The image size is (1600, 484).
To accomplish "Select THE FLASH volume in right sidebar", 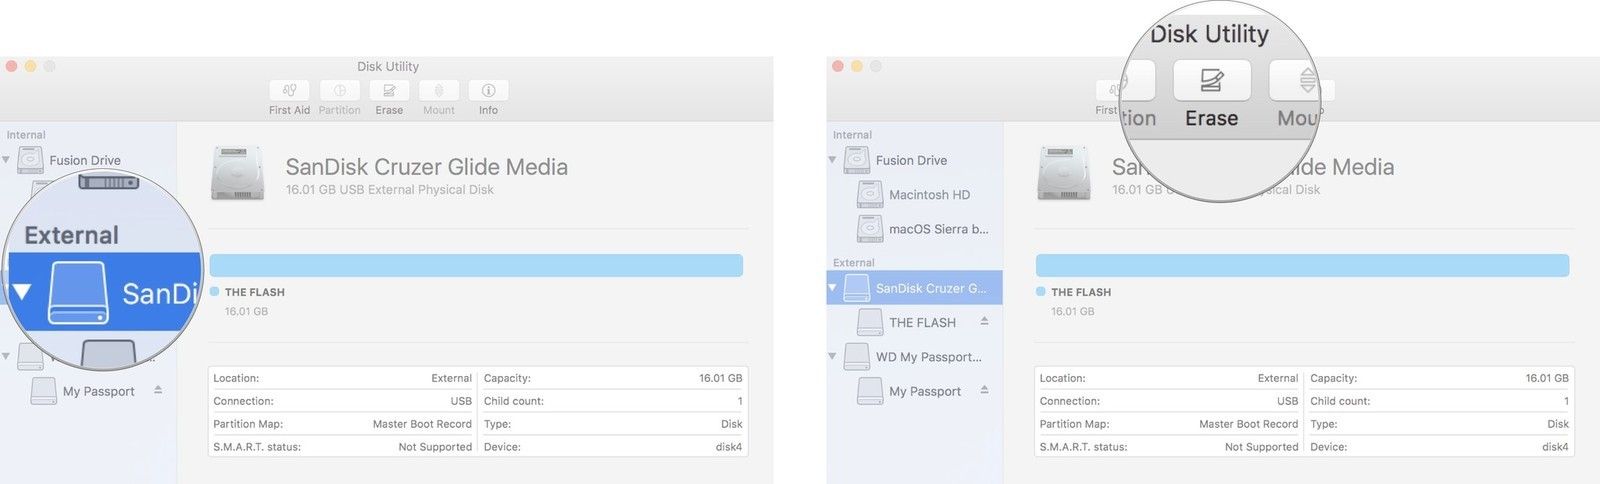I will click(922, 322).
